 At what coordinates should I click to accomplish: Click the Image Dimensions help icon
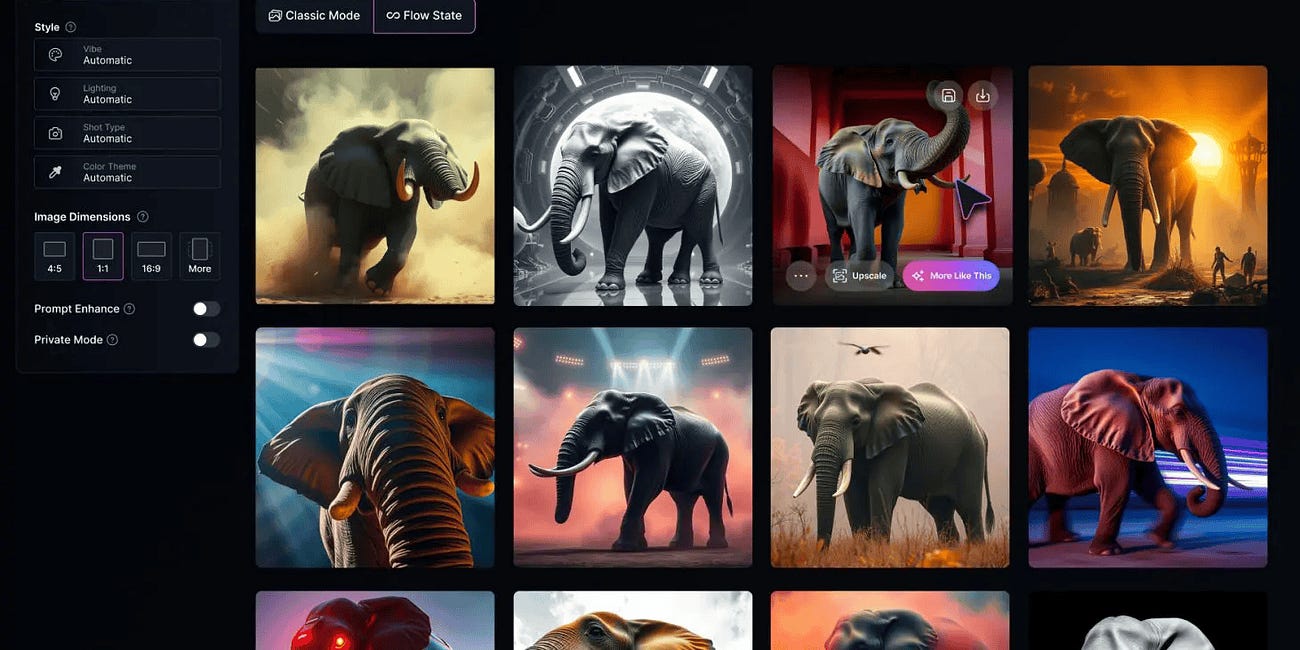point(143,217)
